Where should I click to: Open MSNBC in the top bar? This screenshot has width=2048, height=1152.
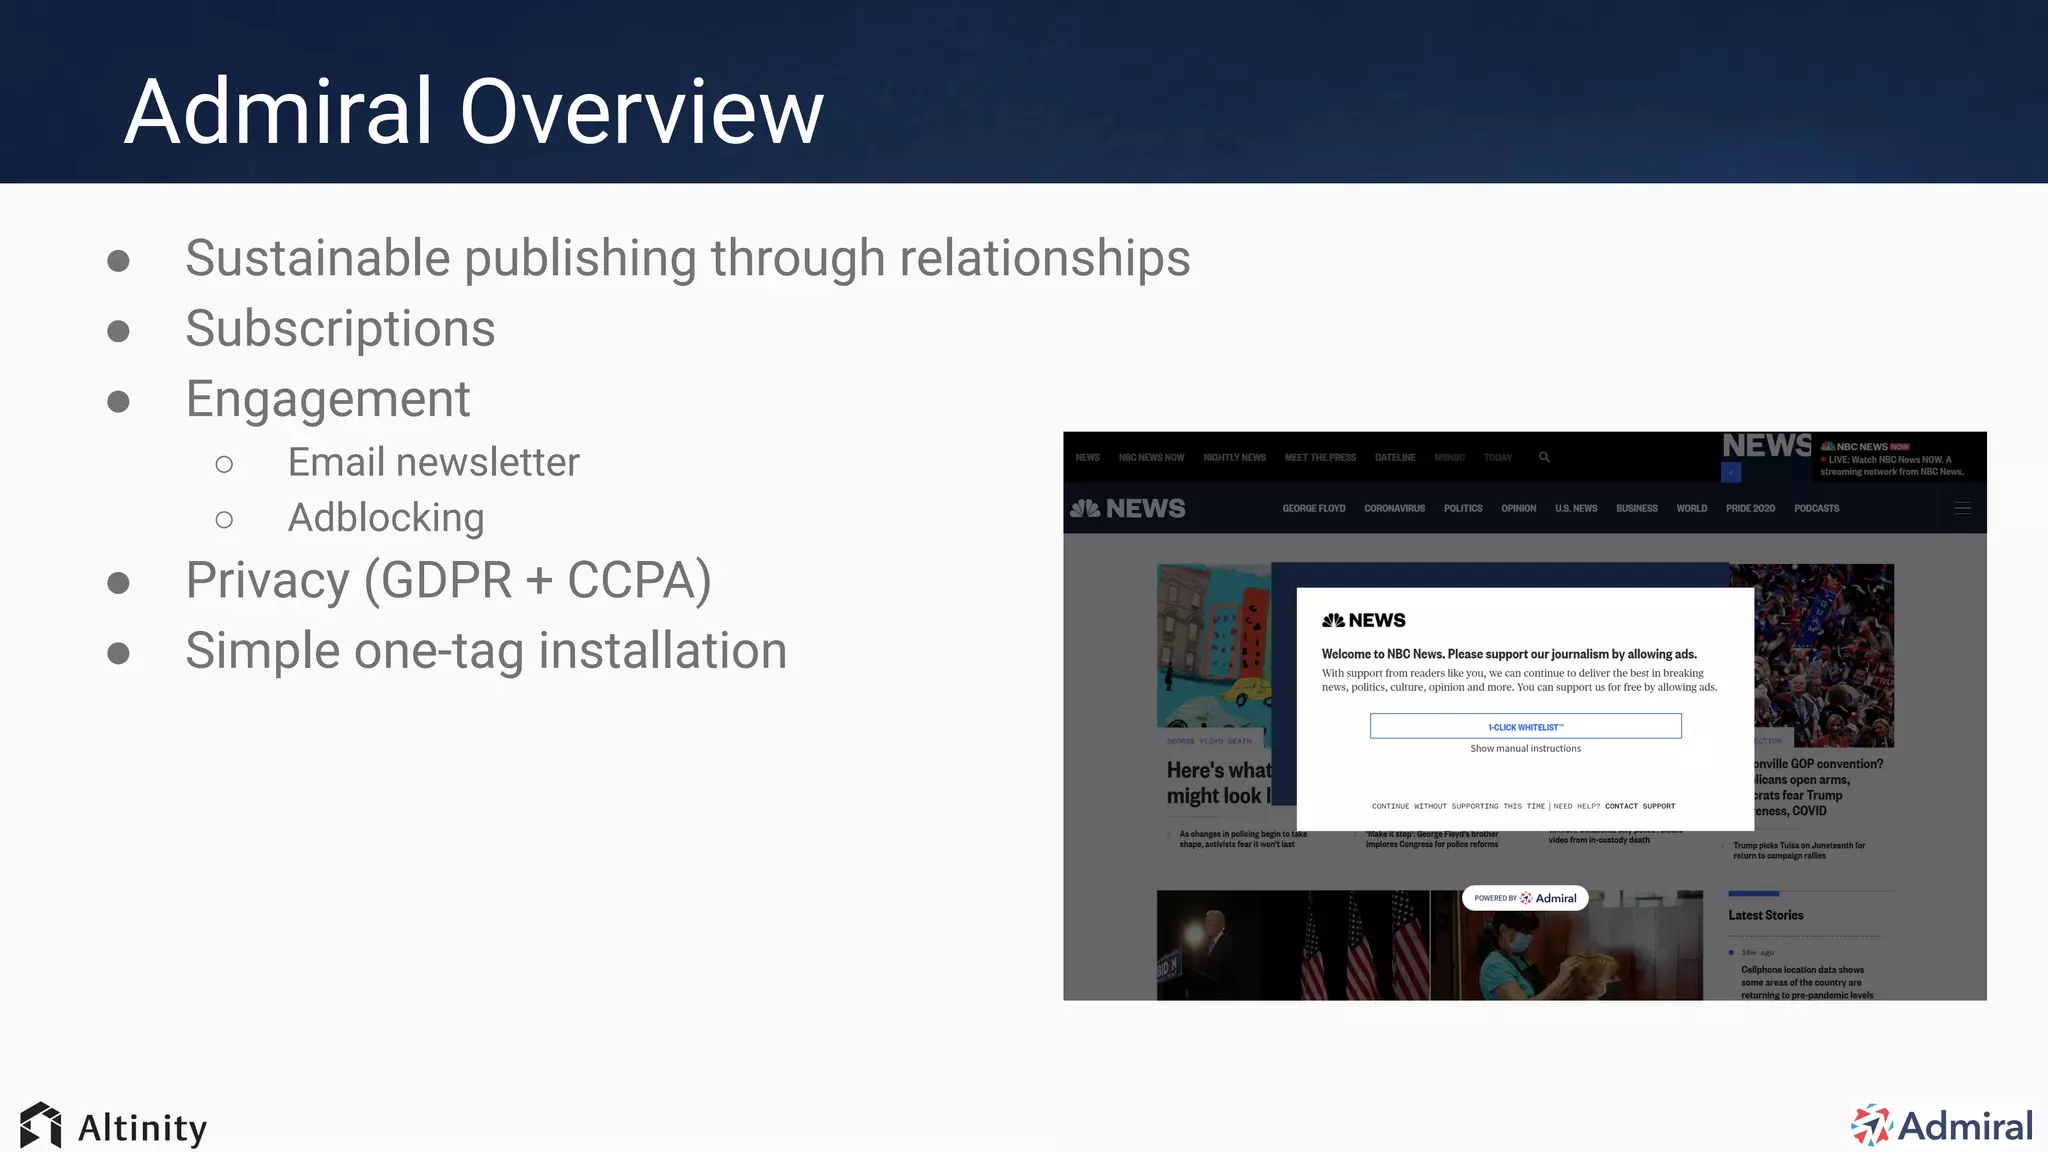point(1449,457)
